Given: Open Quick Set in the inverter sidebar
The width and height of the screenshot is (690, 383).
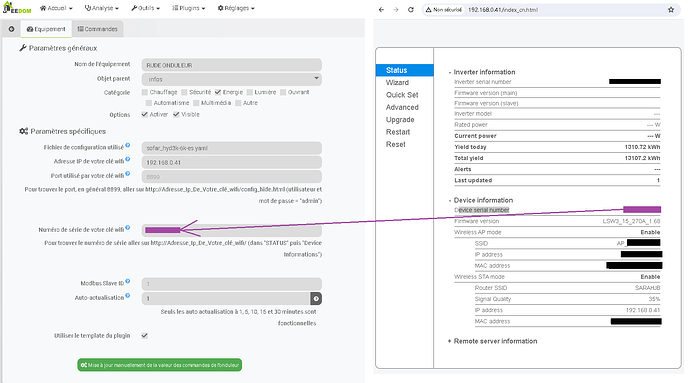Looking at the screenshot, I should [402, 95].
